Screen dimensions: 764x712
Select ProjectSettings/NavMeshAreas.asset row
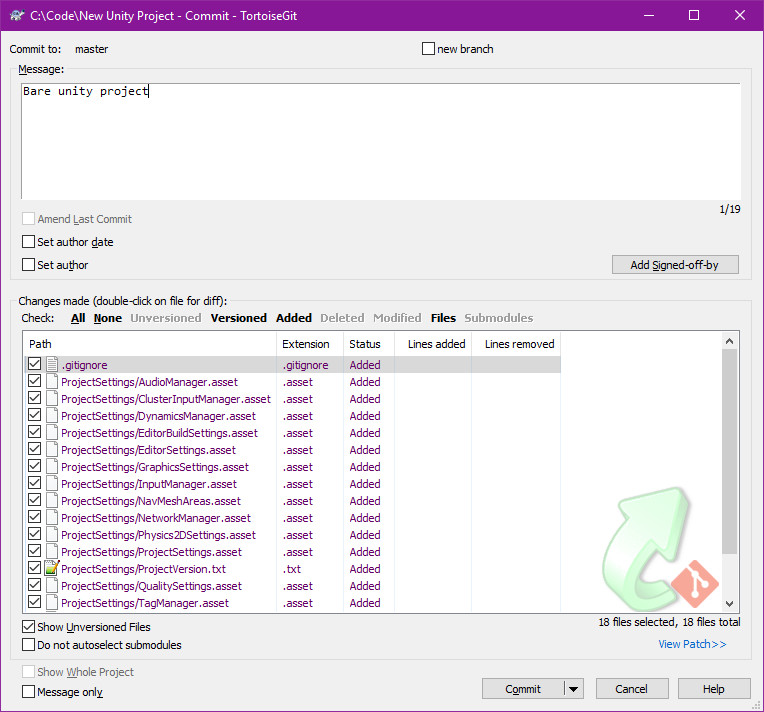pos(292,500)
